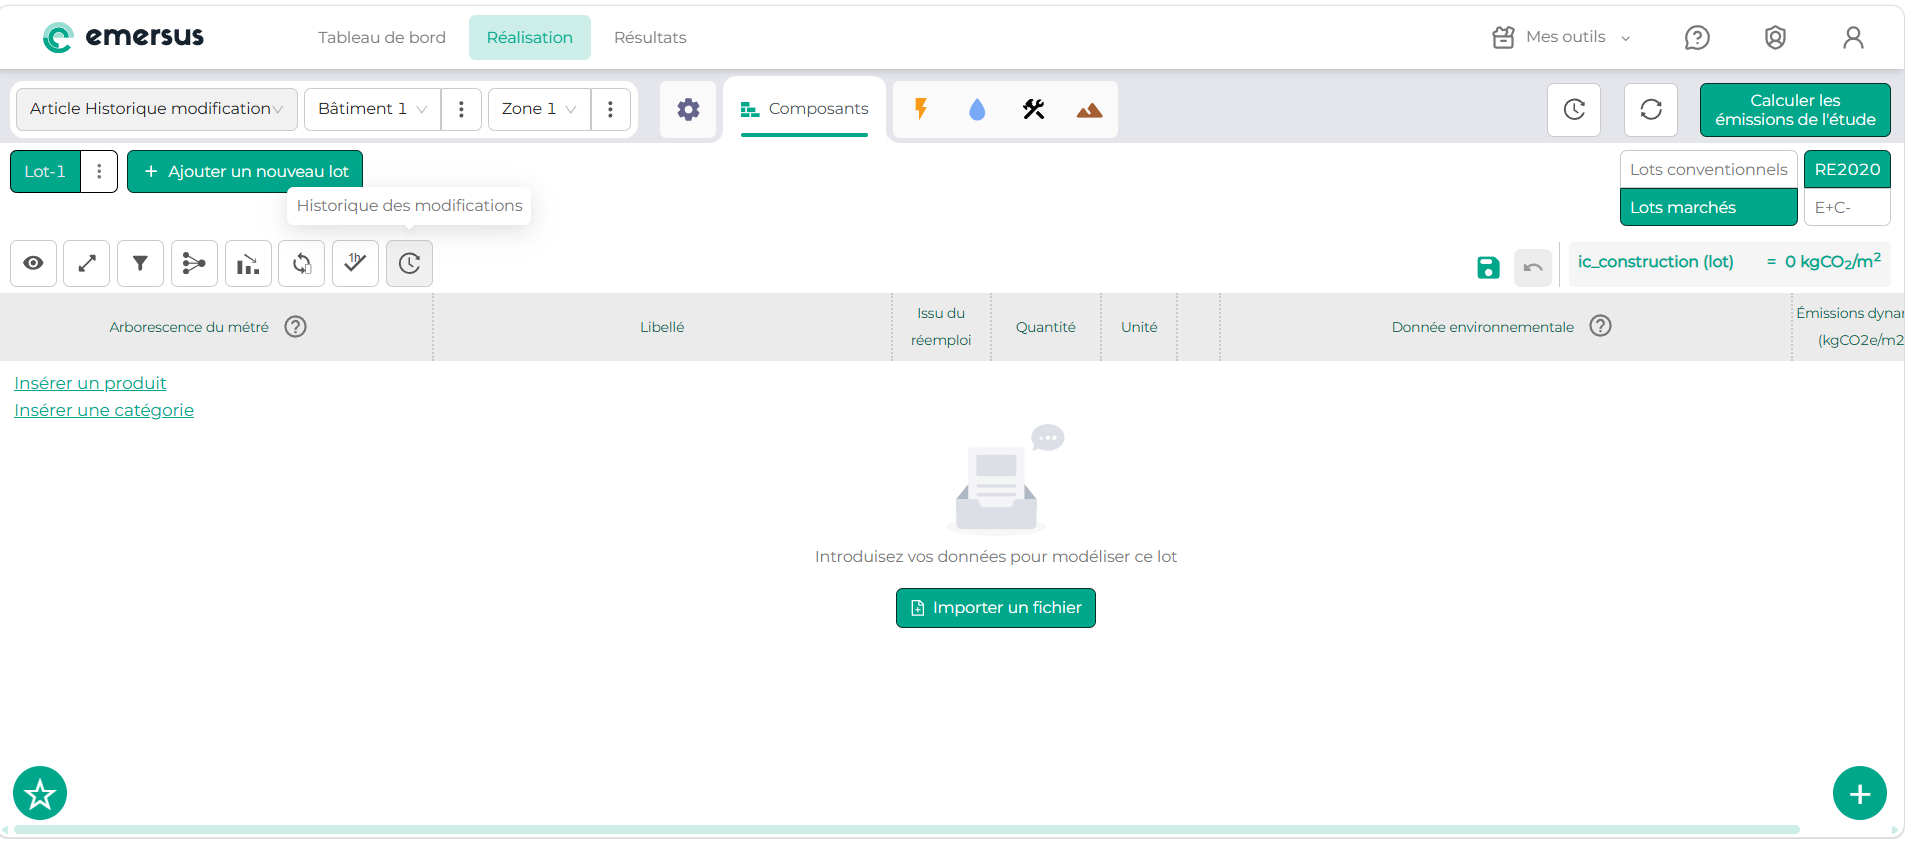Click the filter funnel icon
1906x841 pixels.
pos(140,263)
